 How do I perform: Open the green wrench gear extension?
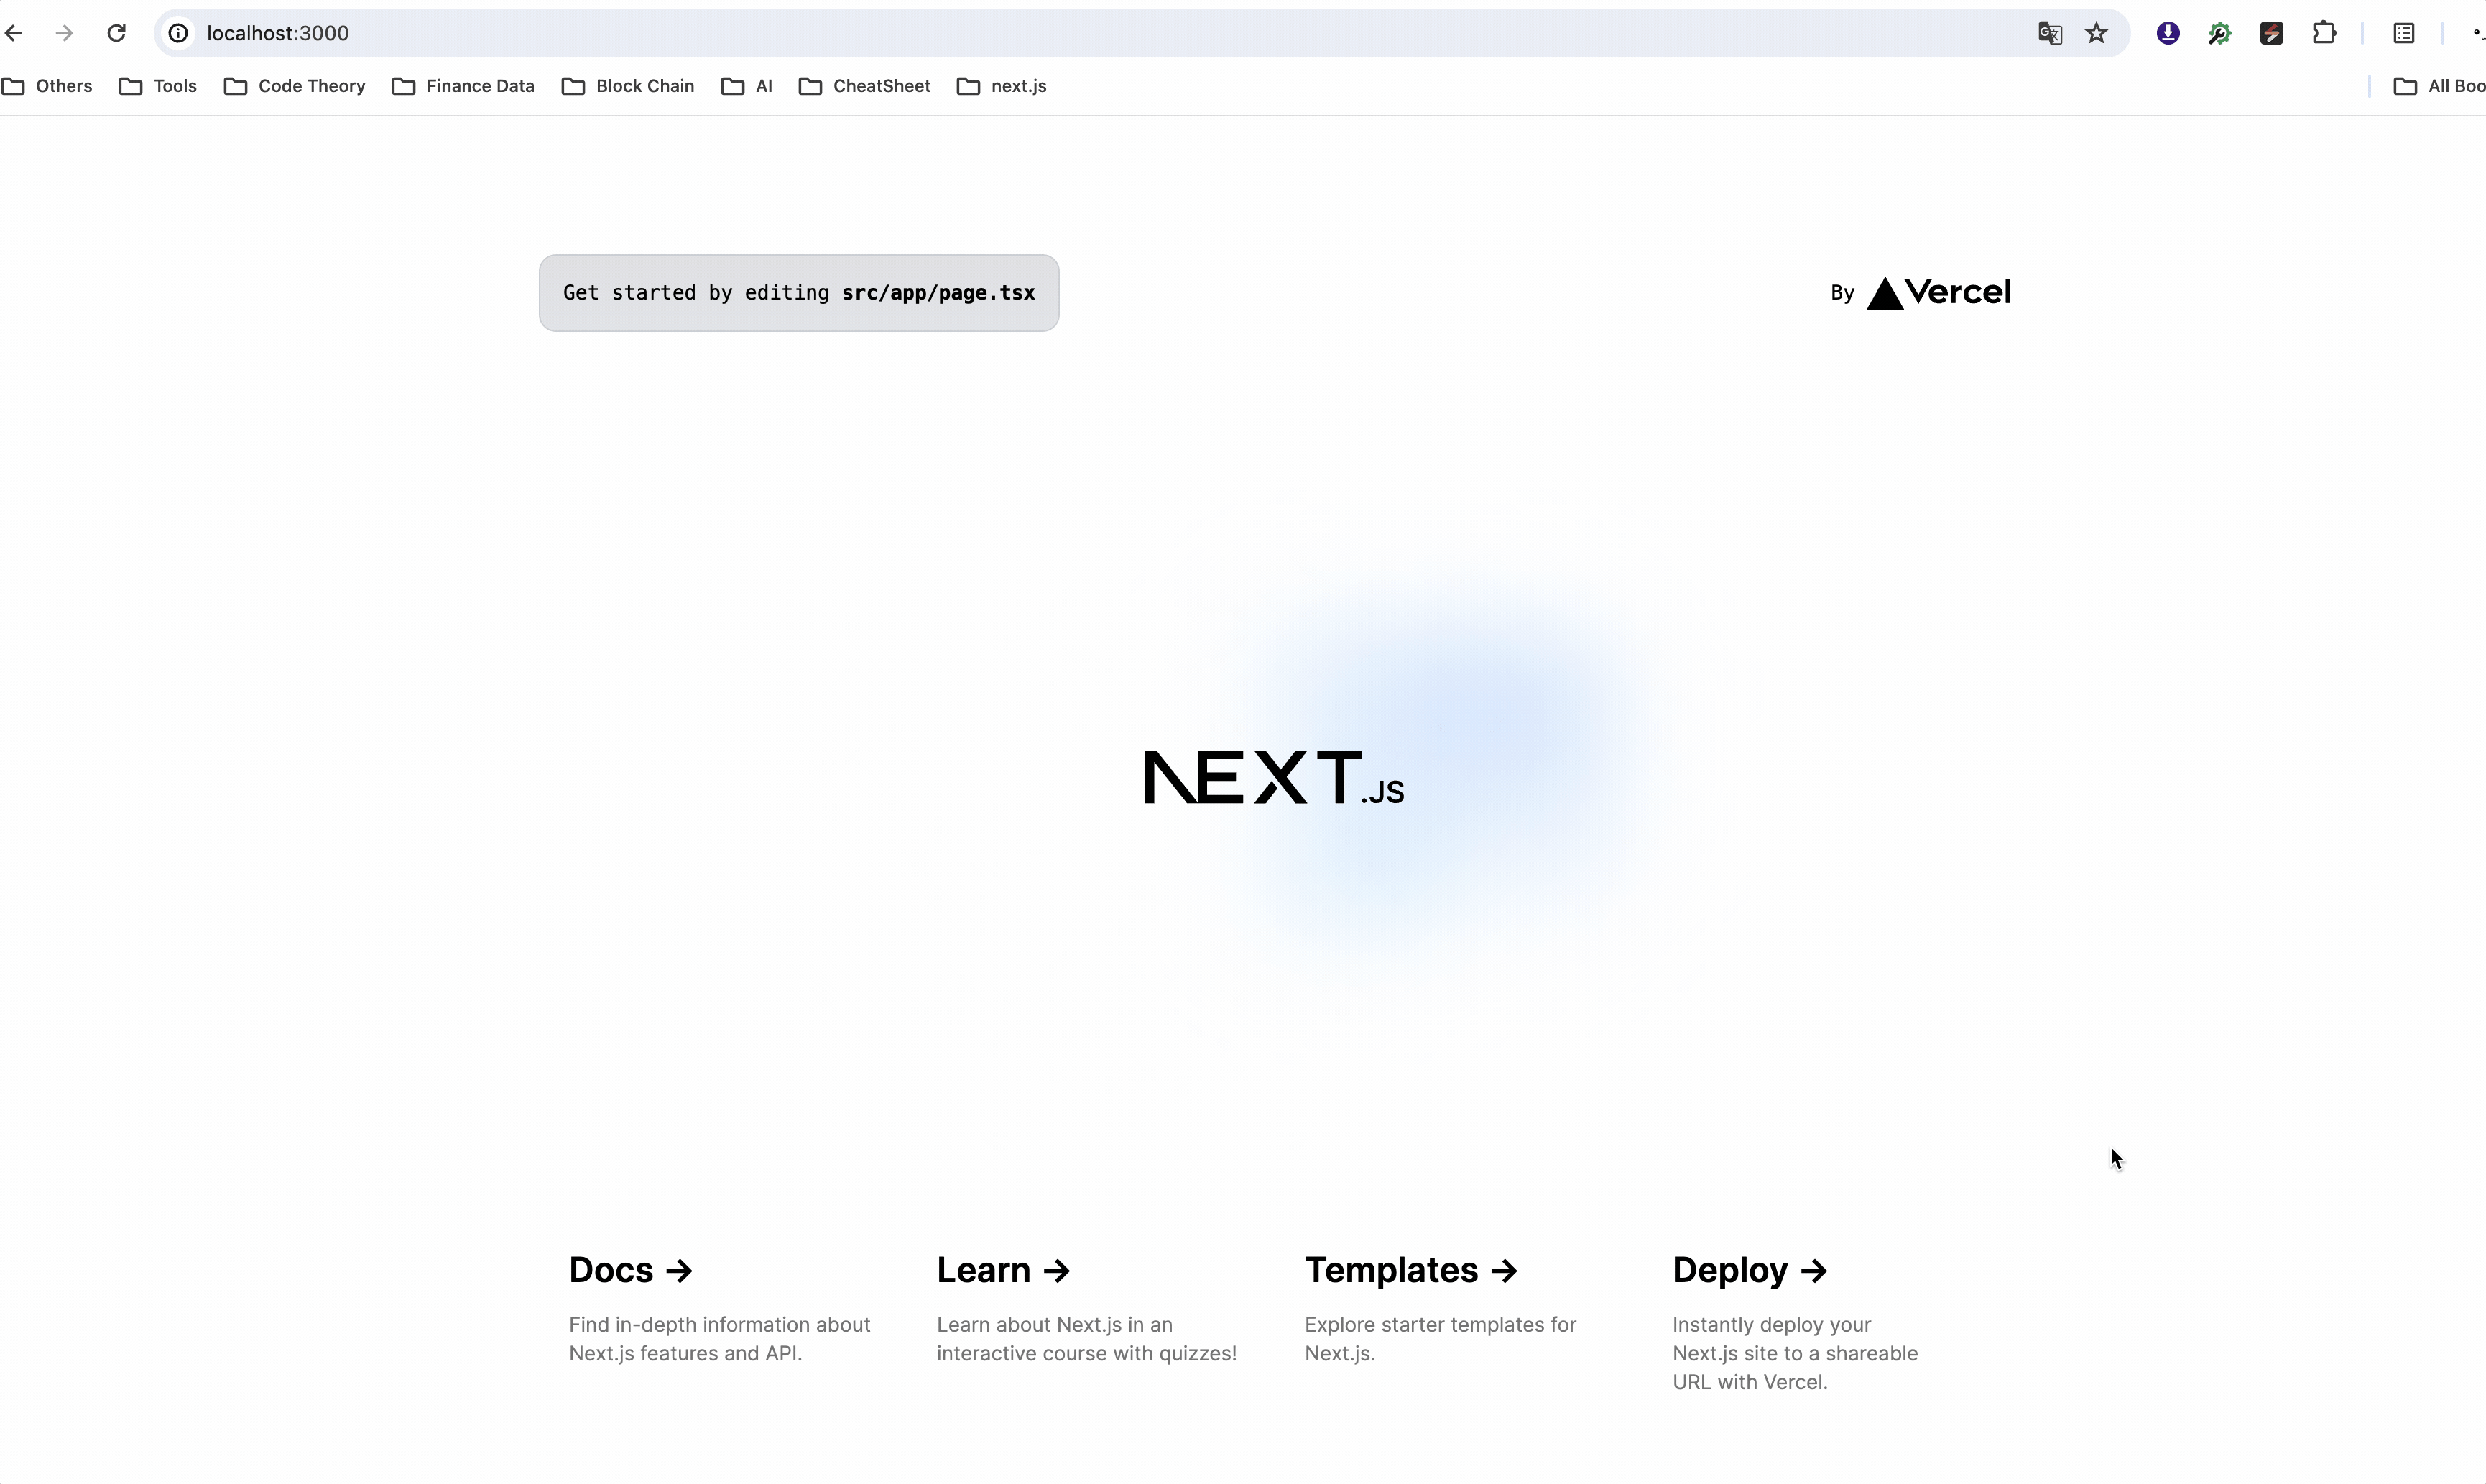point(2219,33)
